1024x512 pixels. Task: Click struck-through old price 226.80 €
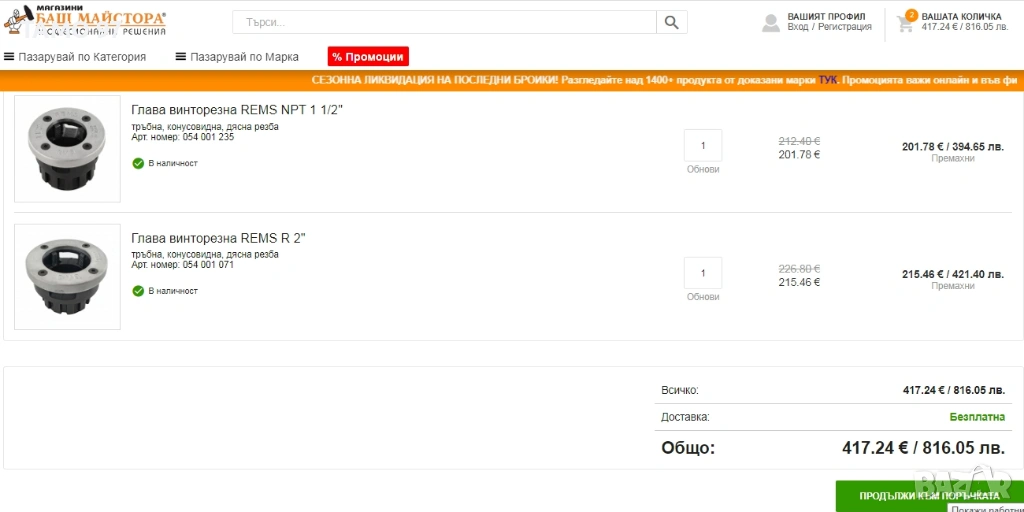coord(799,268)
